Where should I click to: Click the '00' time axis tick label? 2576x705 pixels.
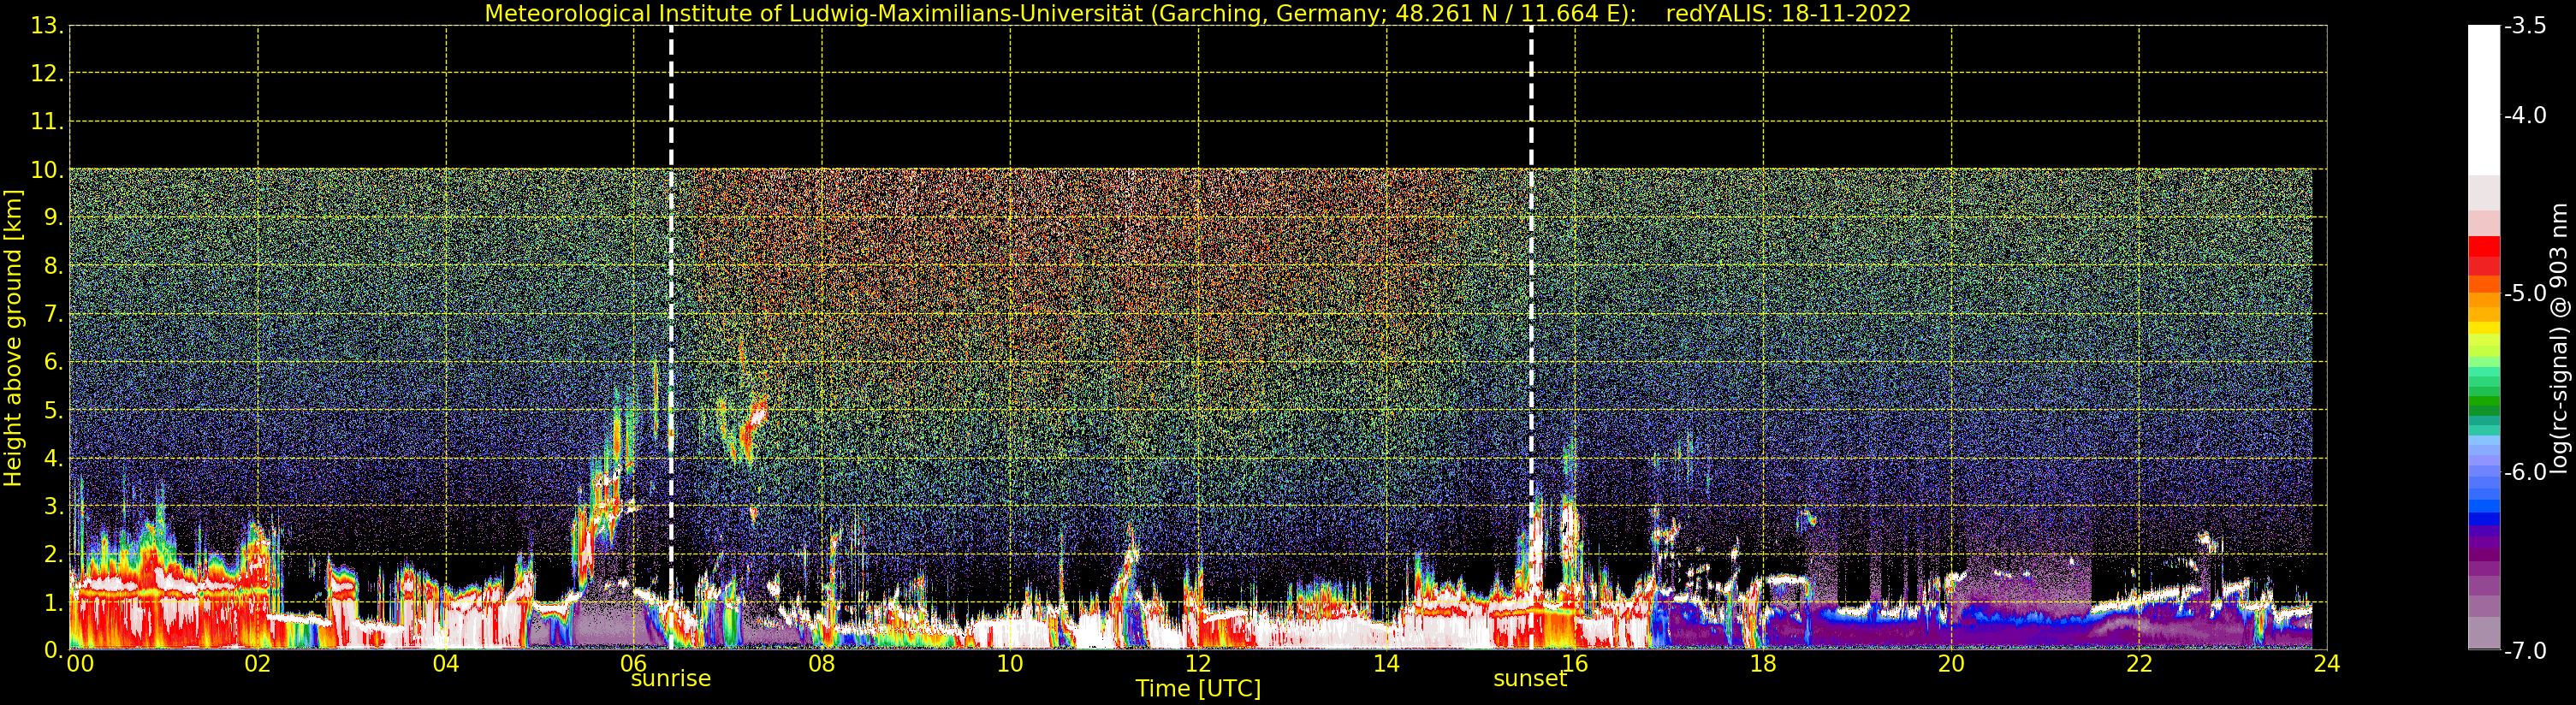pos(80,664)
